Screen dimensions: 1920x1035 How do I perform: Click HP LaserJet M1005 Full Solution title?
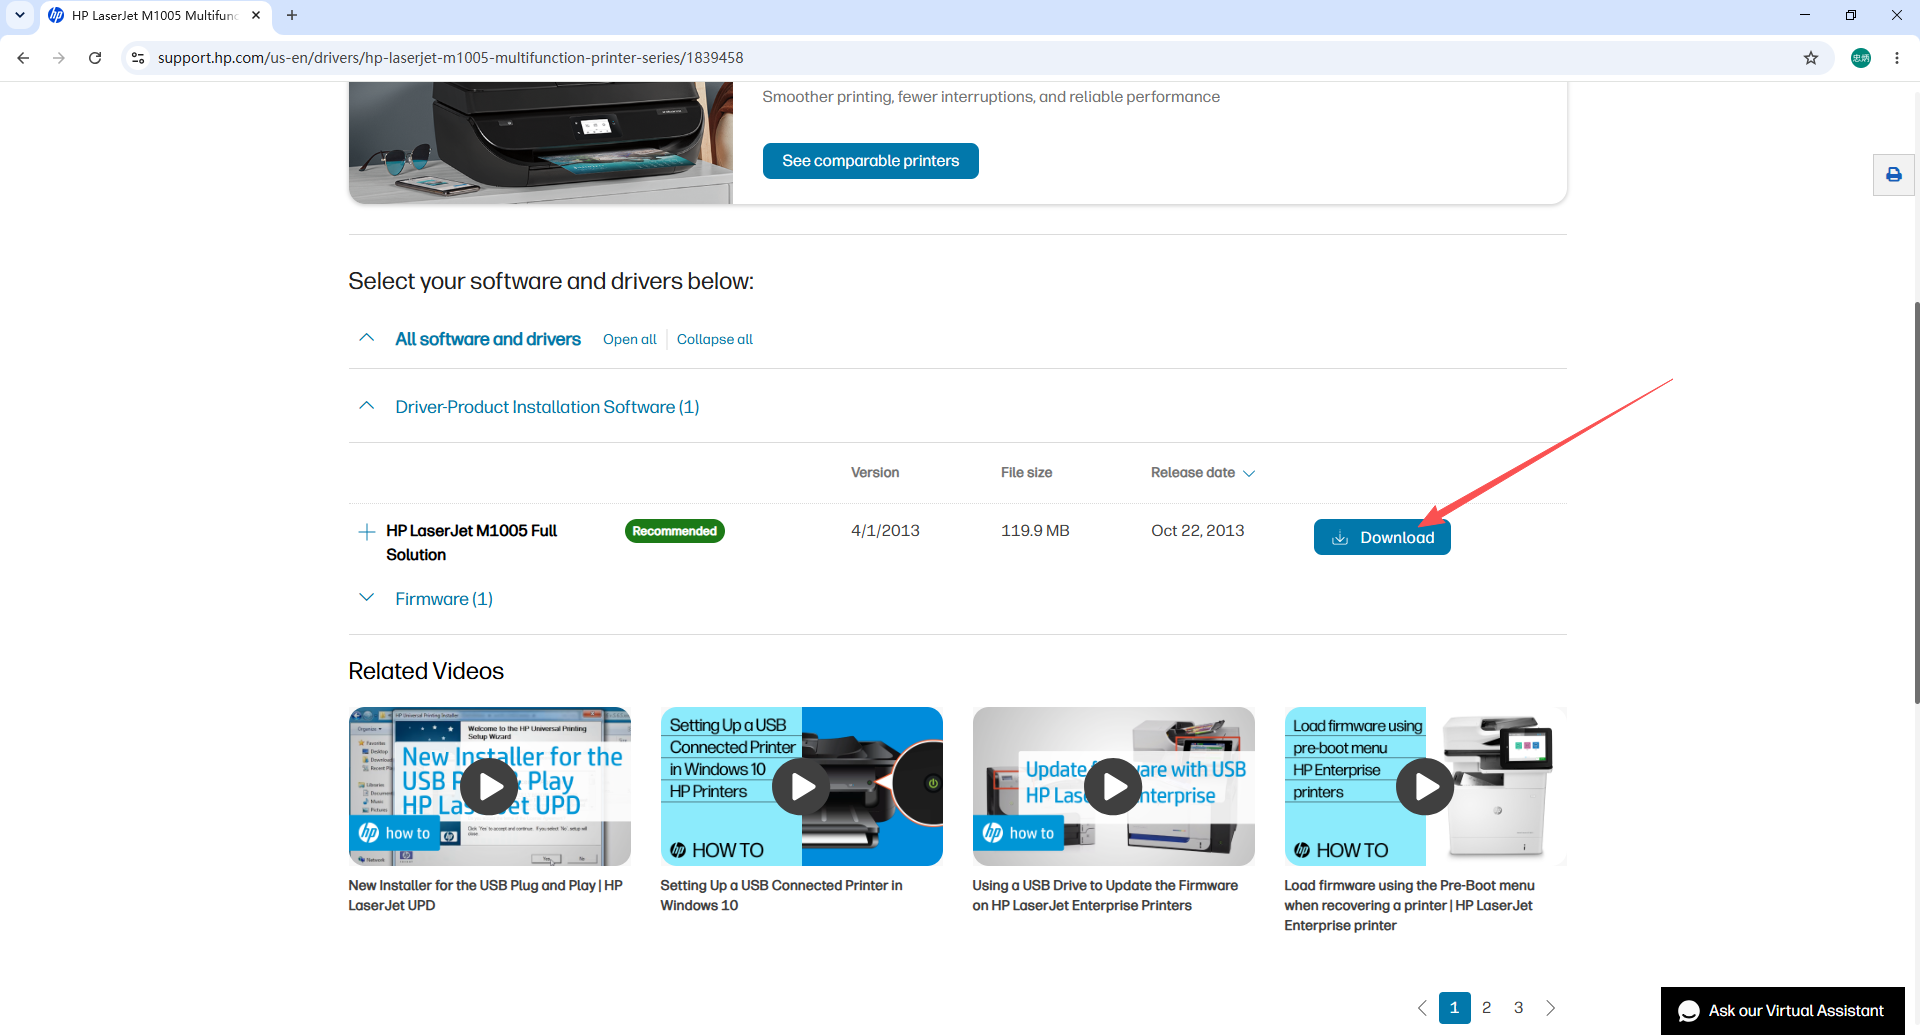[x=472, y=543]
